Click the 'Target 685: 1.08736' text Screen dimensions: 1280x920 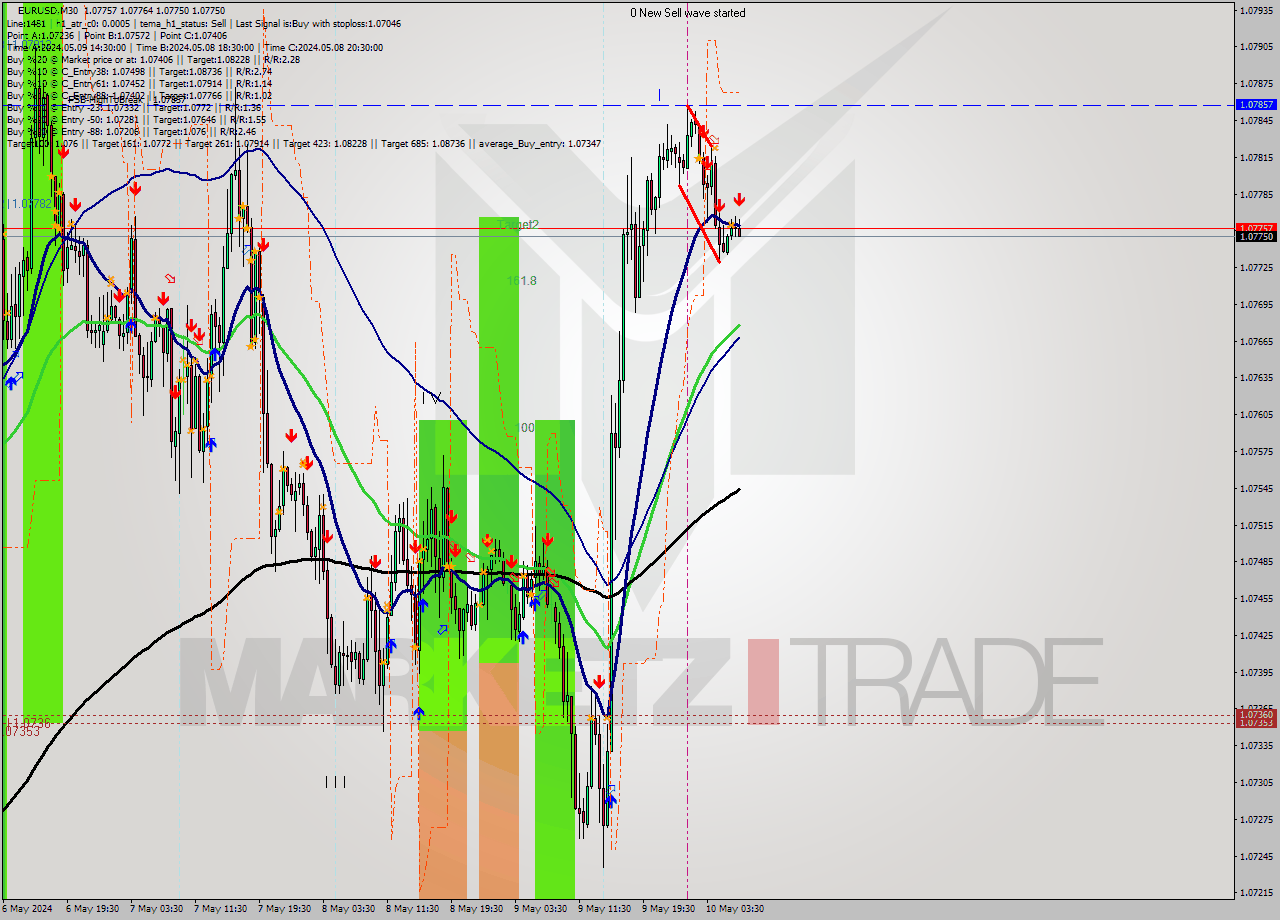[423, 144]
